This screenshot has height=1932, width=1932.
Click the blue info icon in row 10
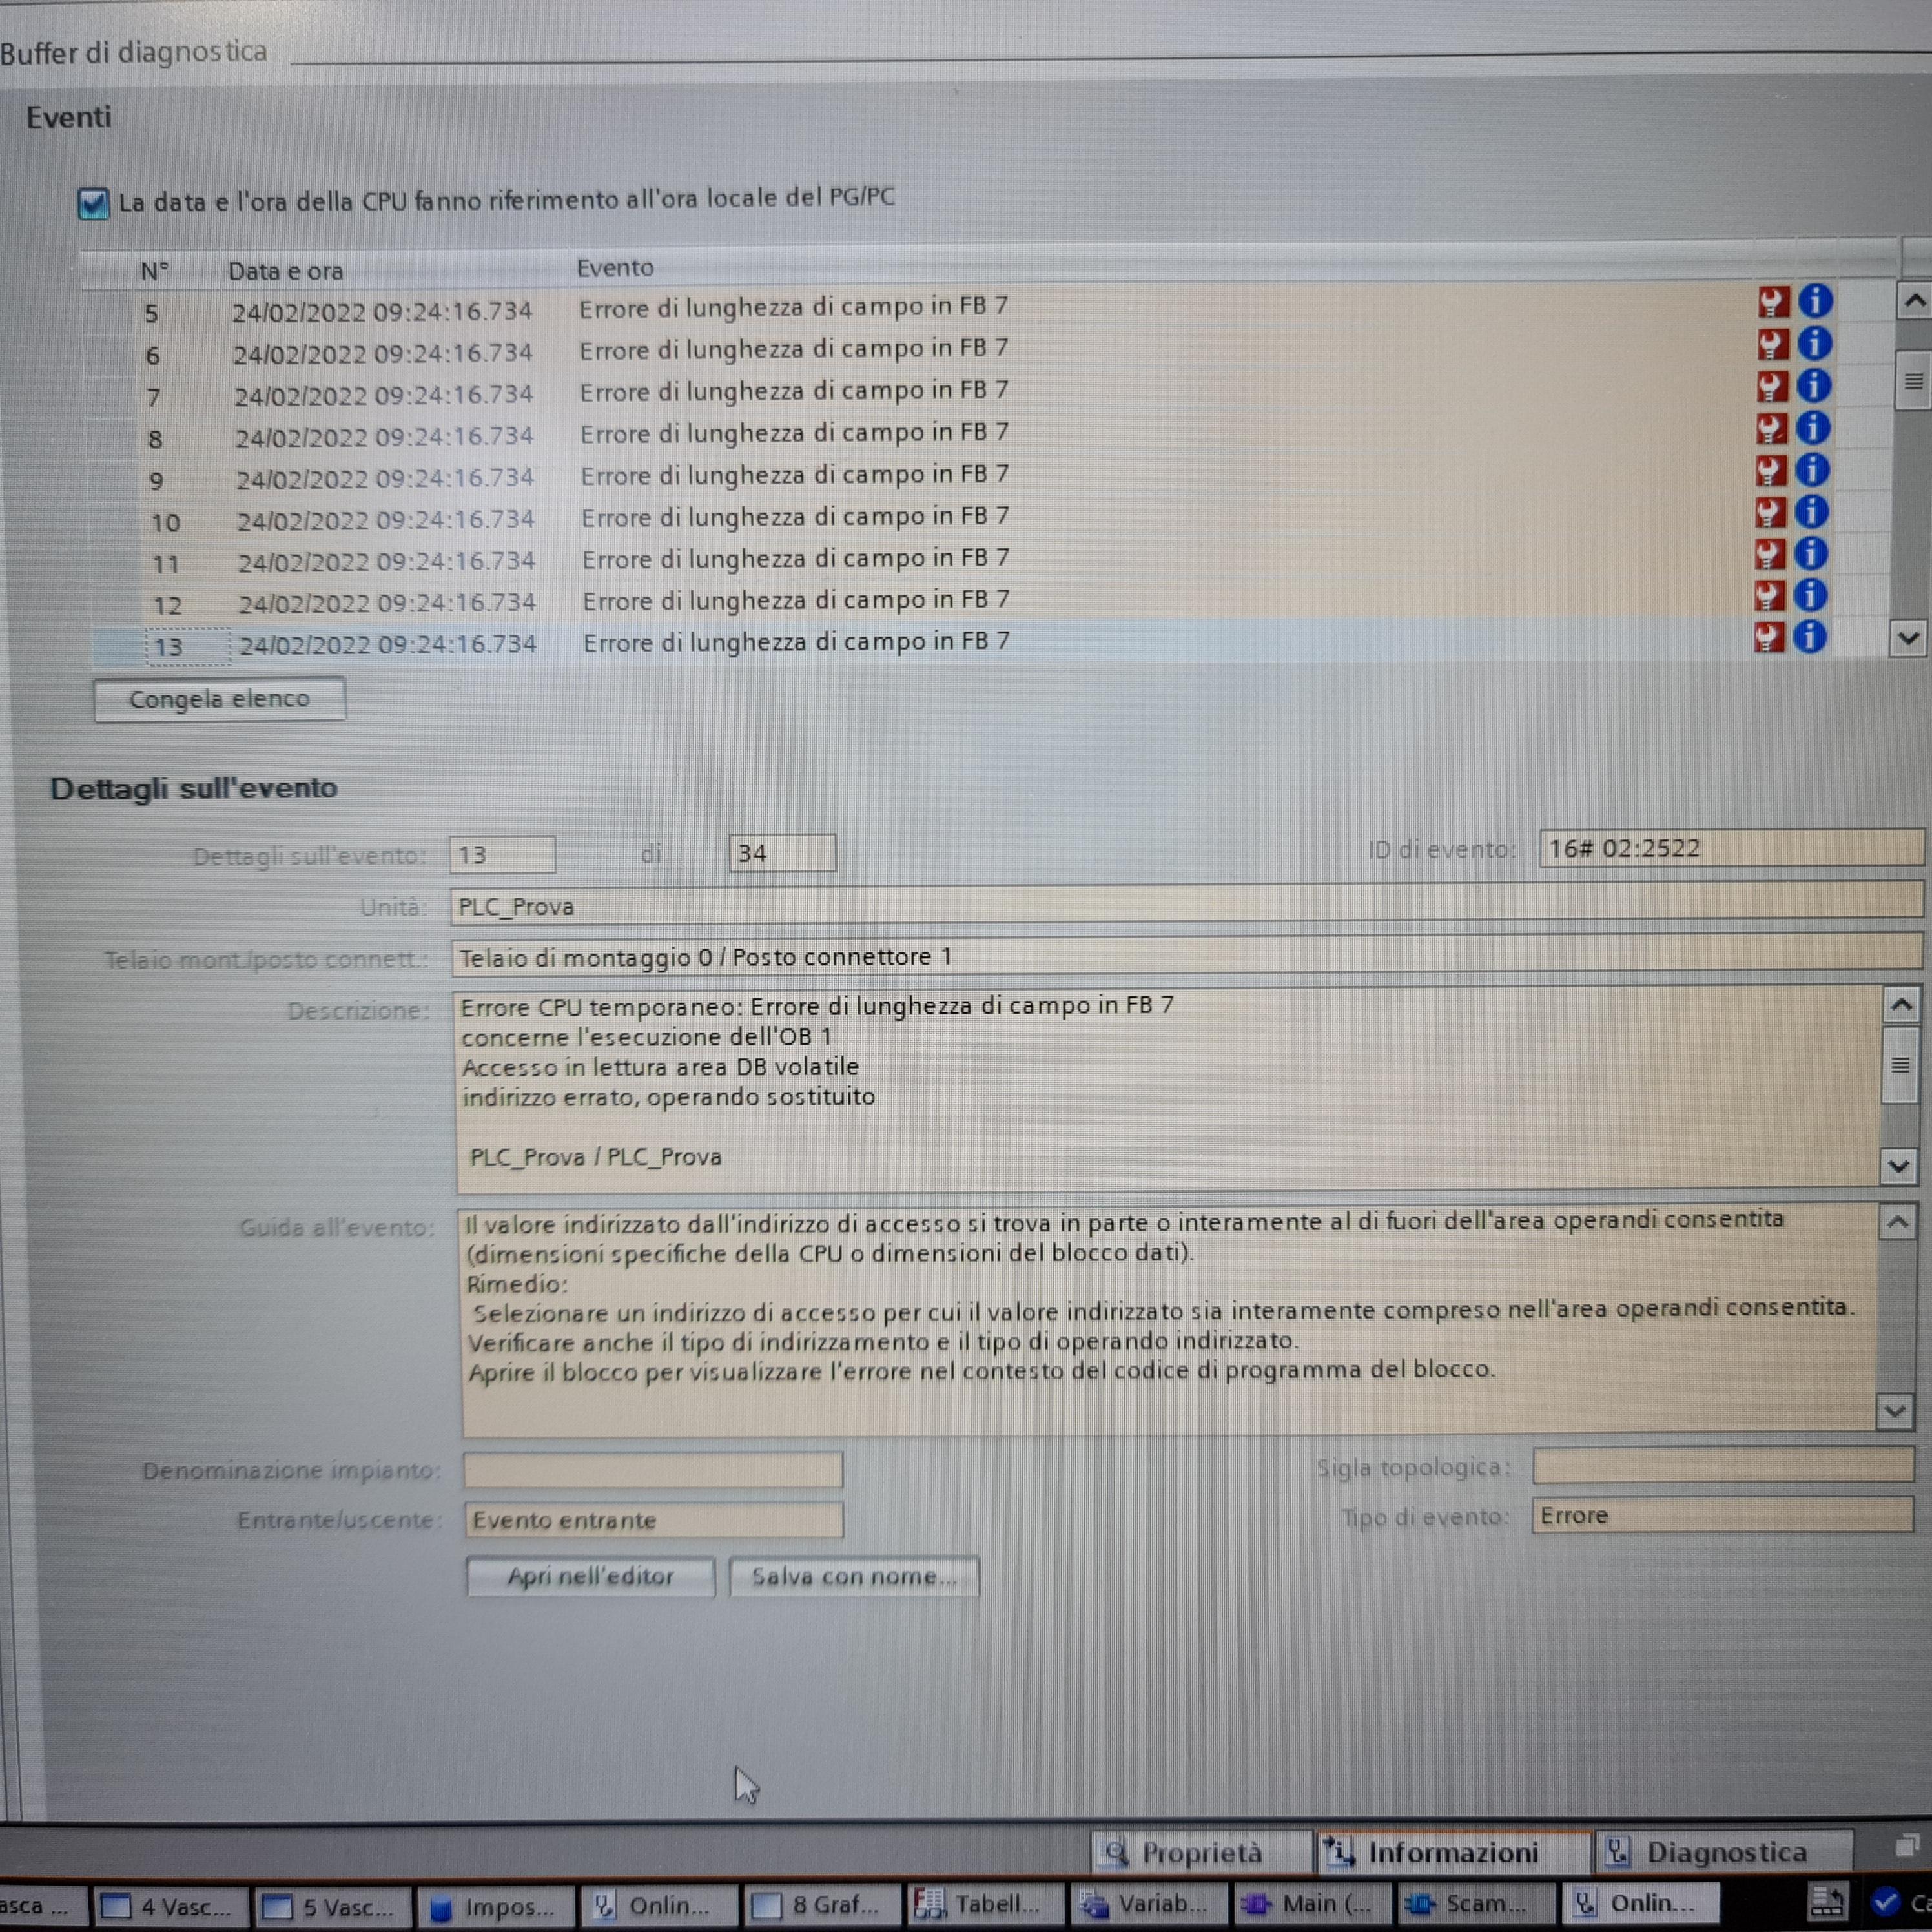[1812, 511]
